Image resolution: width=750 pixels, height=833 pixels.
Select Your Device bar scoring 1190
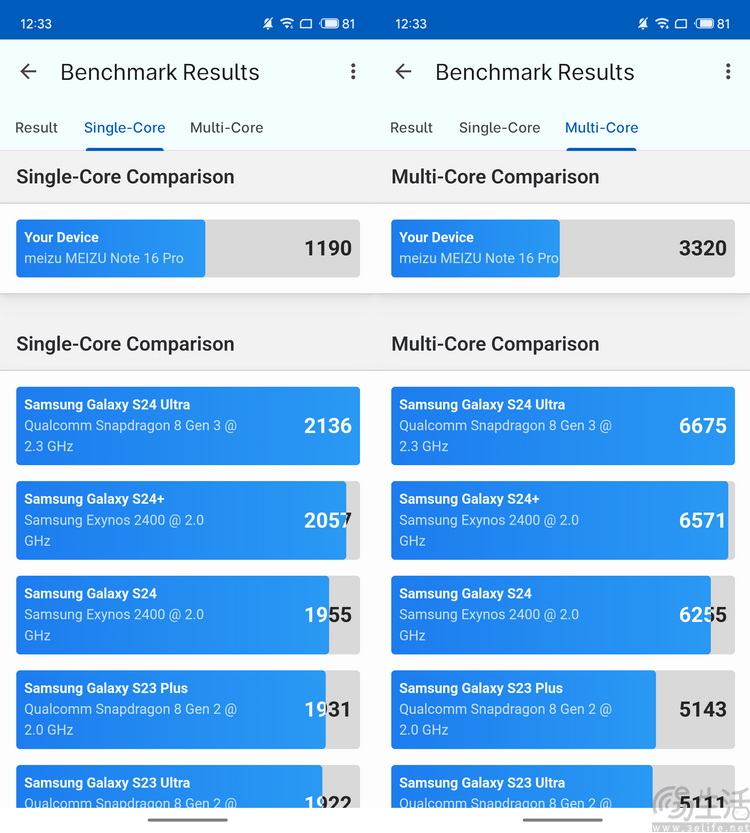(x=188, y=248)
